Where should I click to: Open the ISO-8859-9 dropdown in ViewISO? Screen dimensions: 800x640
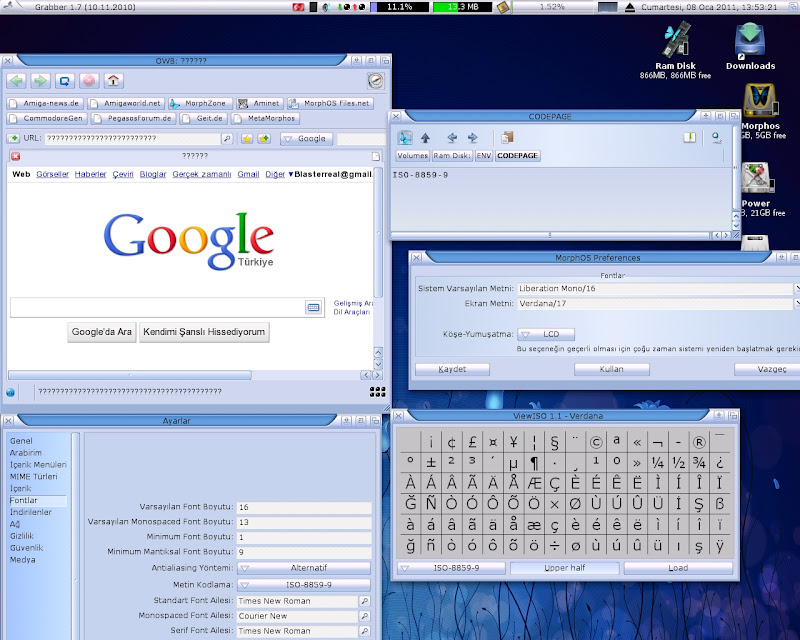452,568
